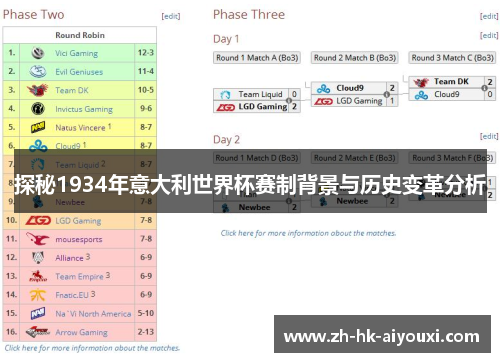Image resolution: width=500 pixels, height=362 pixels.
Task: Click the Natus Vincere logo
Action: pyautogui.click(x=38, y=127)
